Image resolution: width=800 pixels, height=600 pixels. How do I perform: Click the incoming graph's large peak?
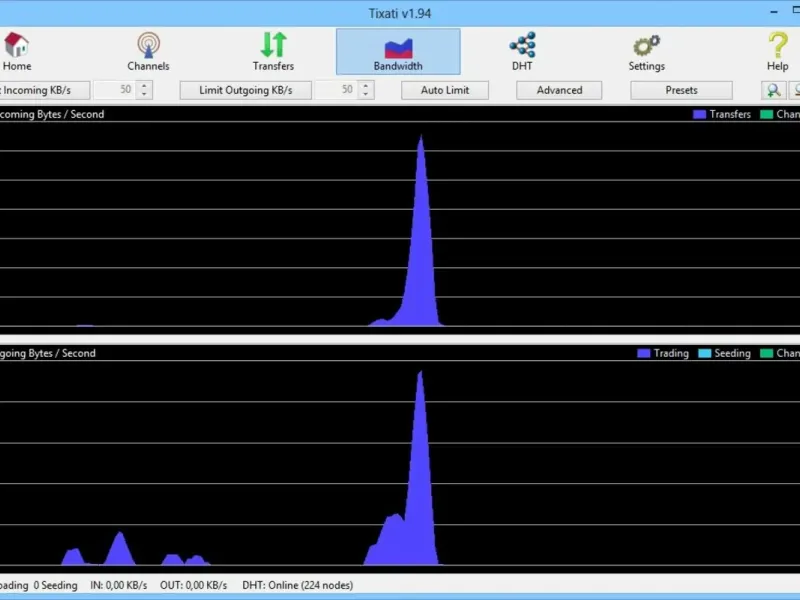pos(421,245)
